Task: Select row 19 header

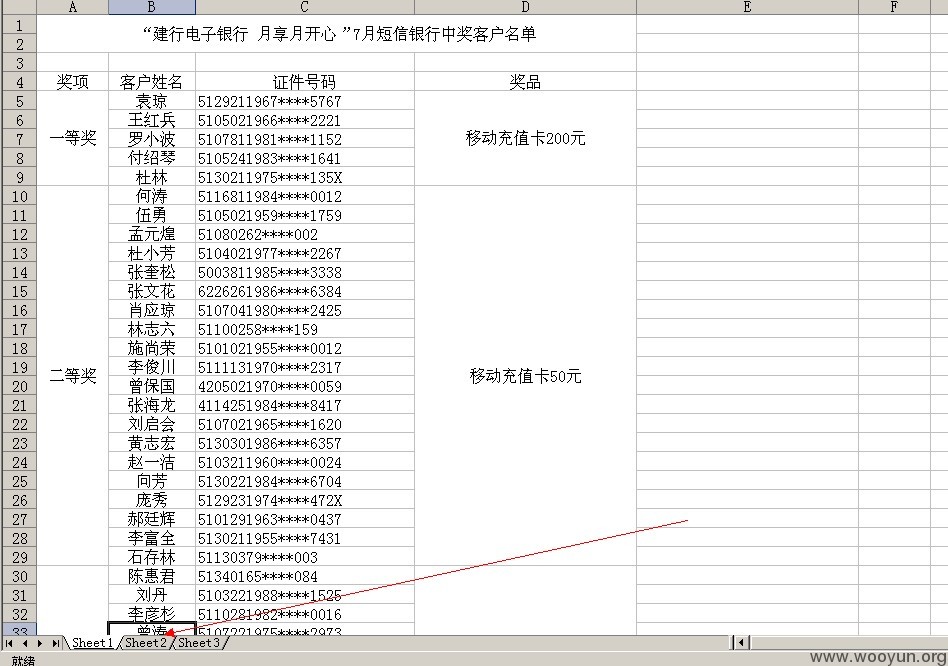Action: 19,367
